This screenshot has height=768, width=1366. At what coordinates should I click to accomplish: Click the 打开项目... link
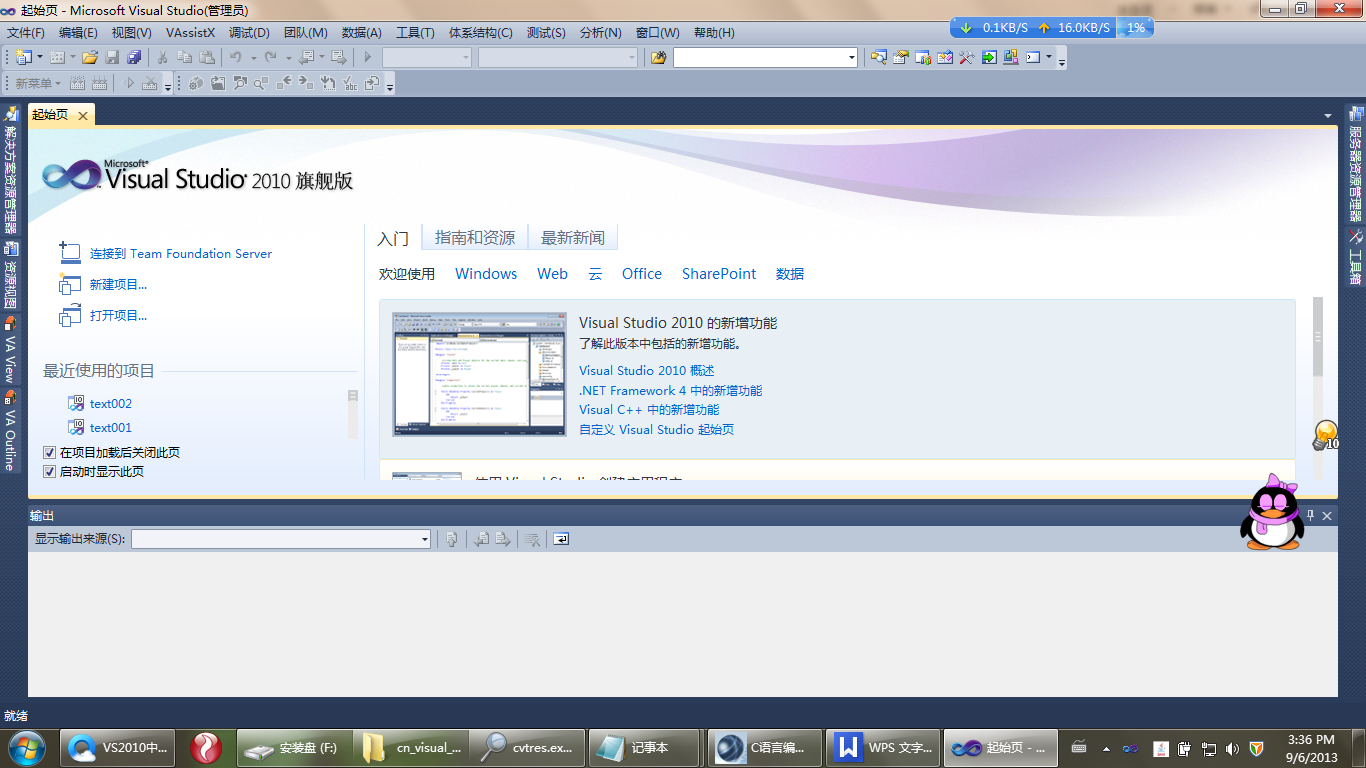(118, 316)
